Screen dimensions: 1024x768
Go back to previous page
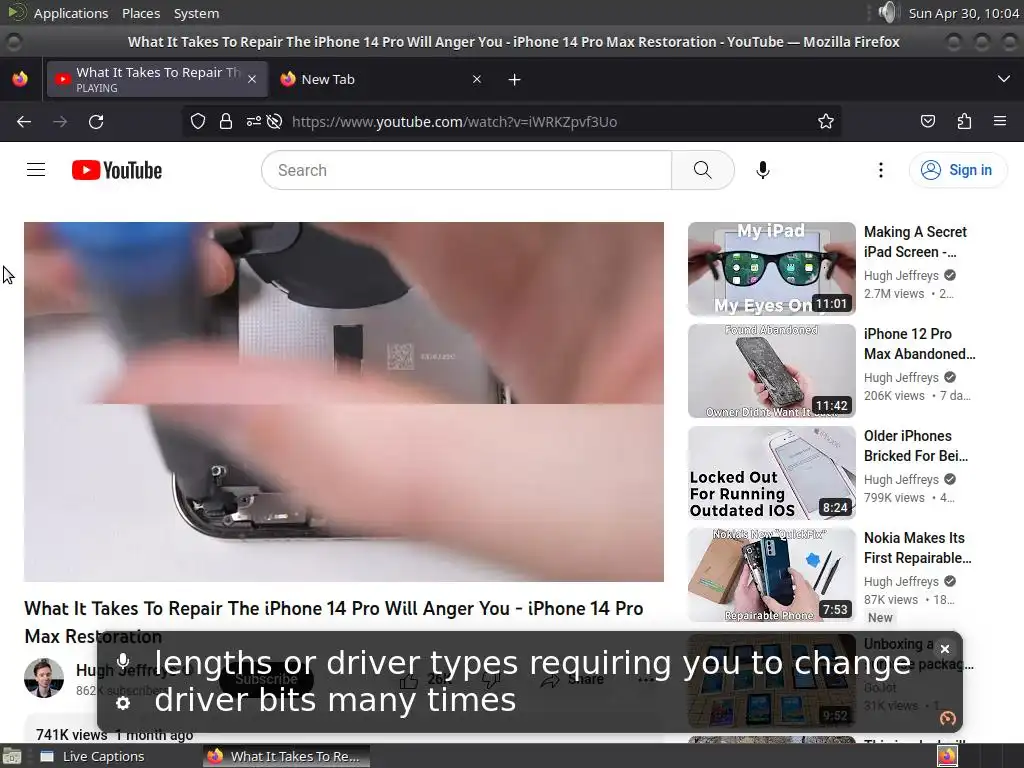coord(24,121)
